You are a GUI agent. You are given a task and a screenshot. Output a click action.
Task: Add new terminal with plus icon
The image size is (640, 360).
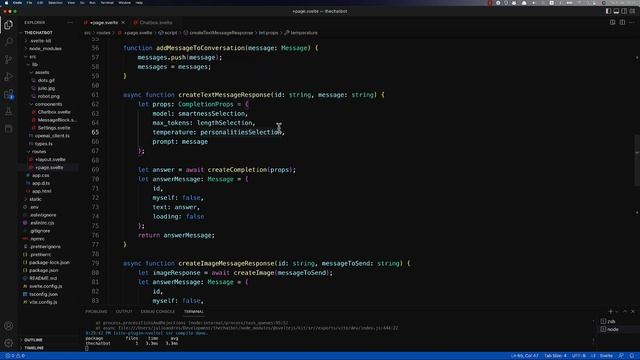pos(611,311)
